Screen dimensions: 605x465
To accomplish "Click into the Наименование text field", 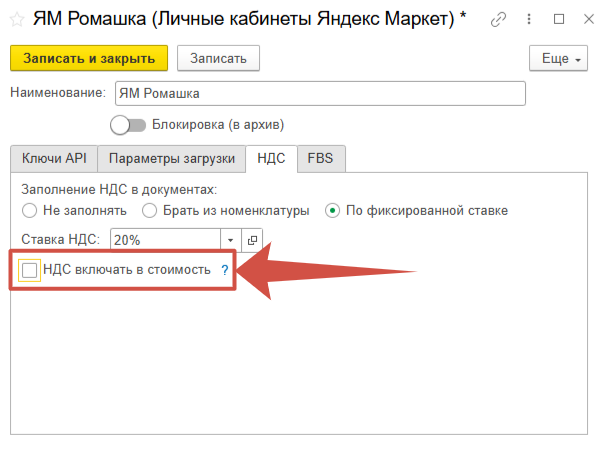I will pos(319,93).
